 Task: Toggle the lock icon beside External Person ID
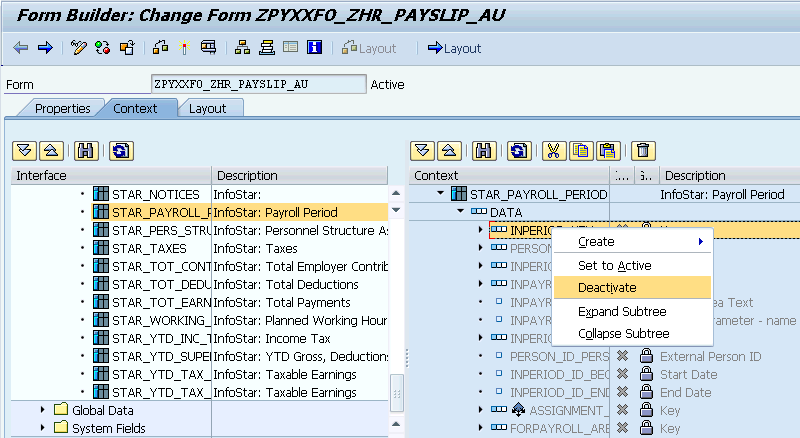pyautogui.click(x=646, y=356)
